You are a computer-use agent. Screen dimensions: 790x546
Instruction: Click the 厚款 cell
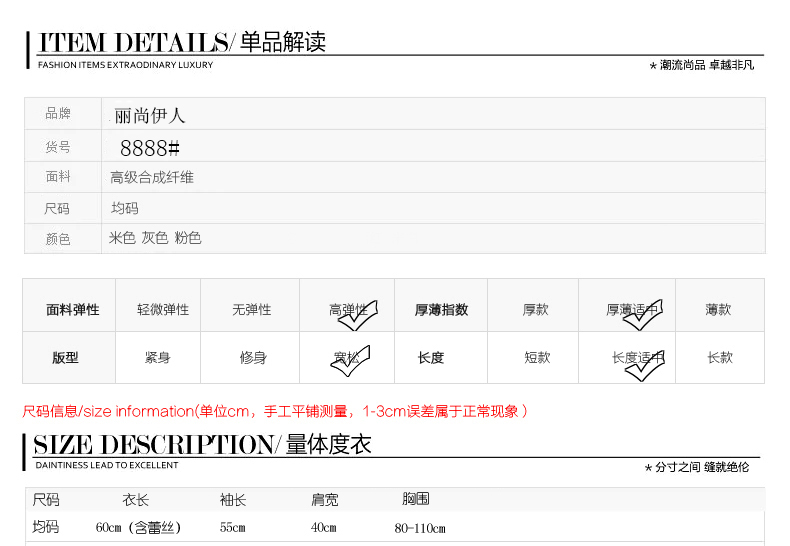(x=533, y=305)
